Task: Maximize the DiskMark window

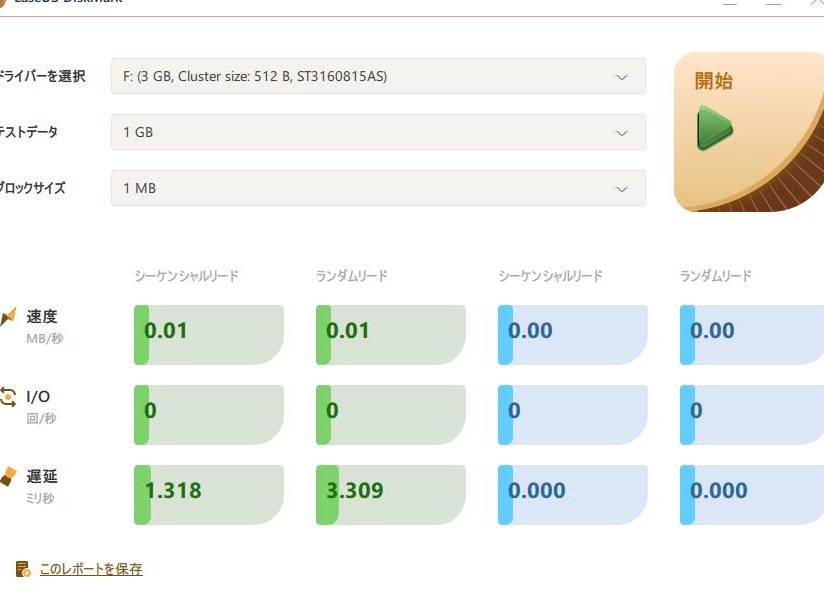Action: [773, 3]
